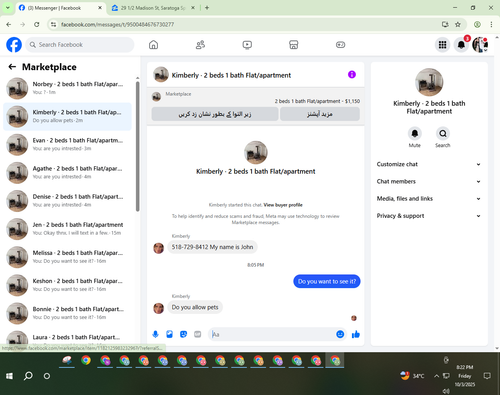
Task: Open notifications bell
Action: pos(461,45)
